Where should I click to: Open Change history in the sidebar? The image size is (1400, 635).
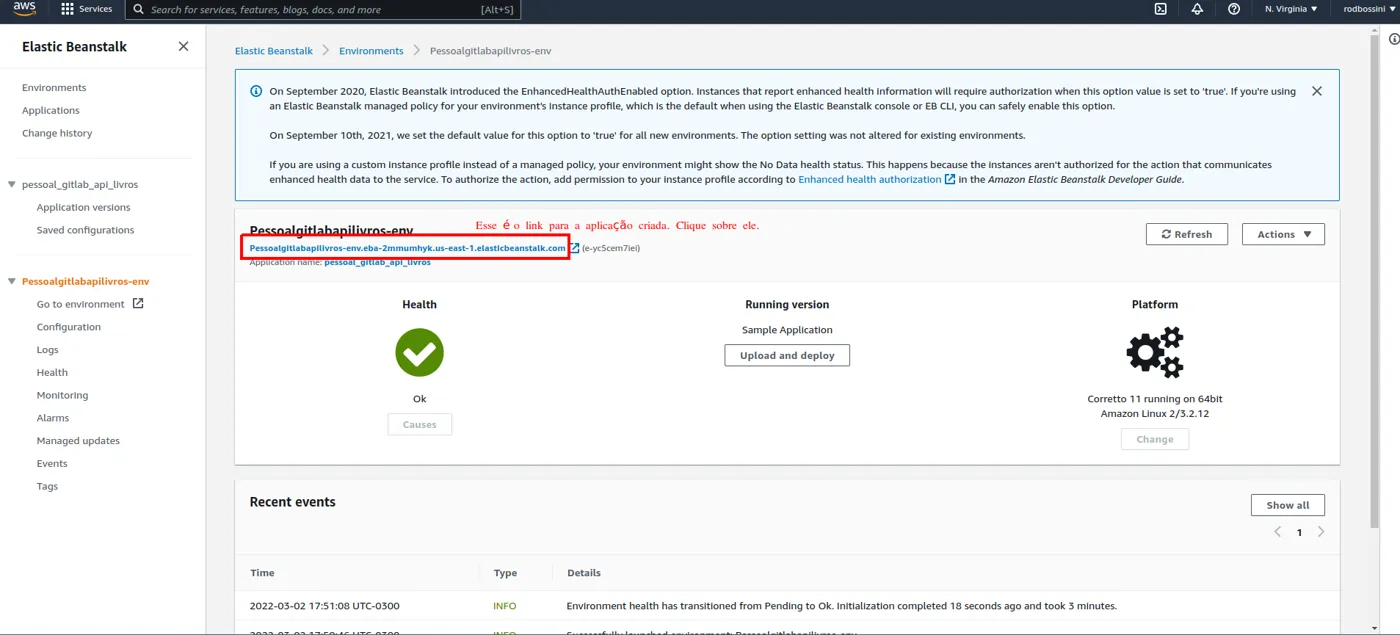click(57, 133)
